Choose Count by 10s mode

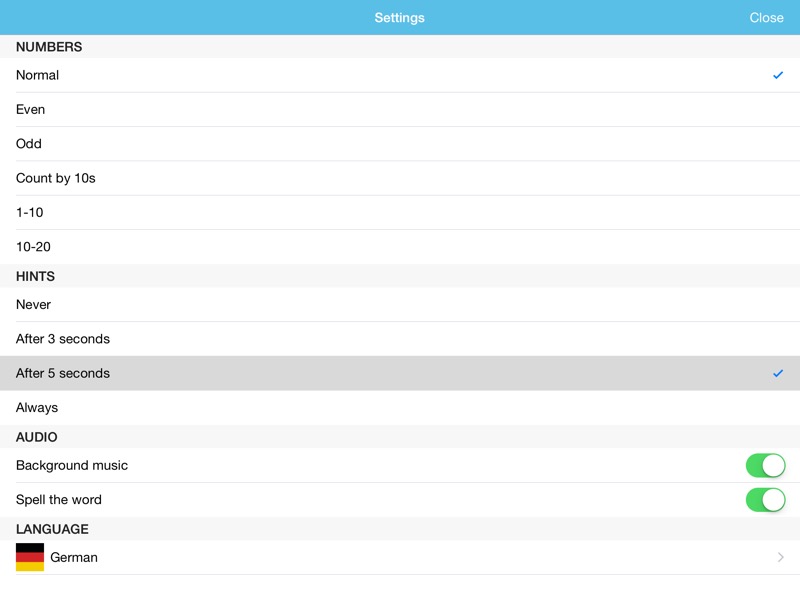56,178
